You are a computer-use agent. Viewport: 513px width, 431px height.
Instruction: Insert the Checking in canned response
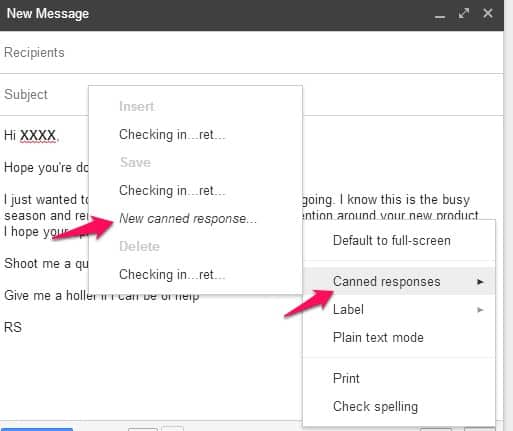(x=172, y=135)
